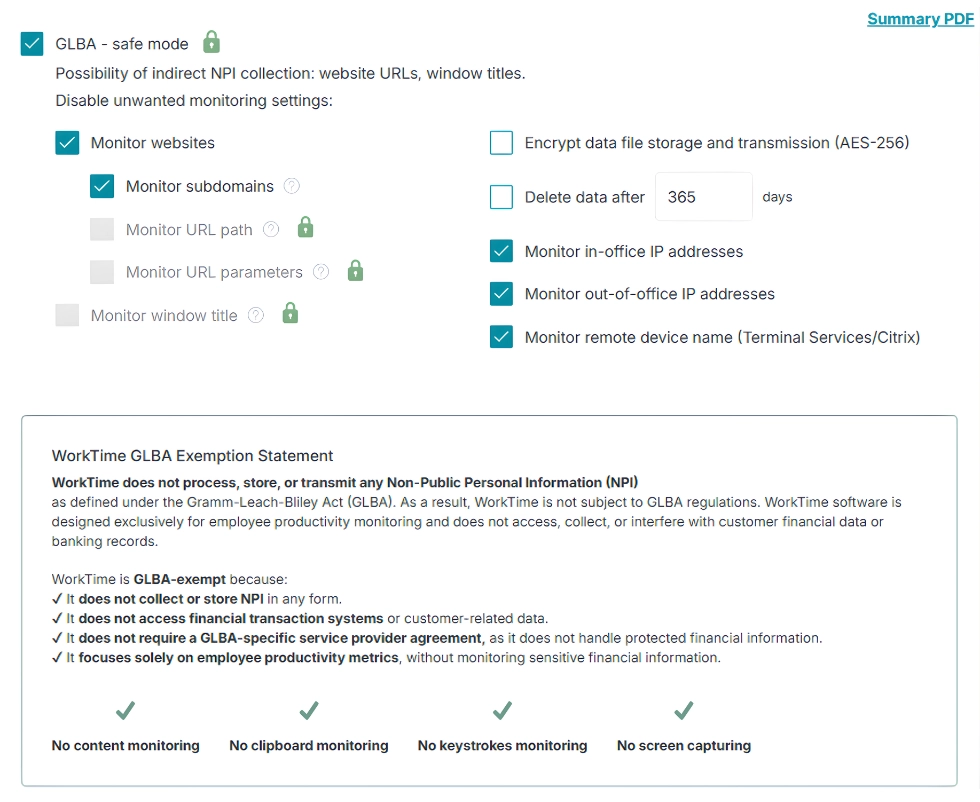
Task: Click the green checkmark above No content monitoring
Action: click(125, 711)
